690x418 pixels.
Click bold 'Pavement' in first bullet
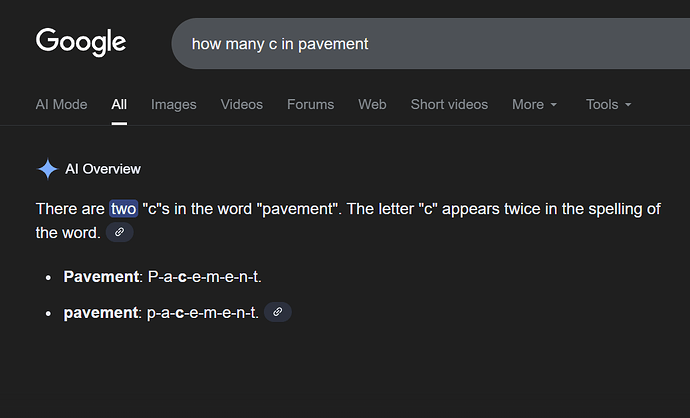[x=101, y=277]
